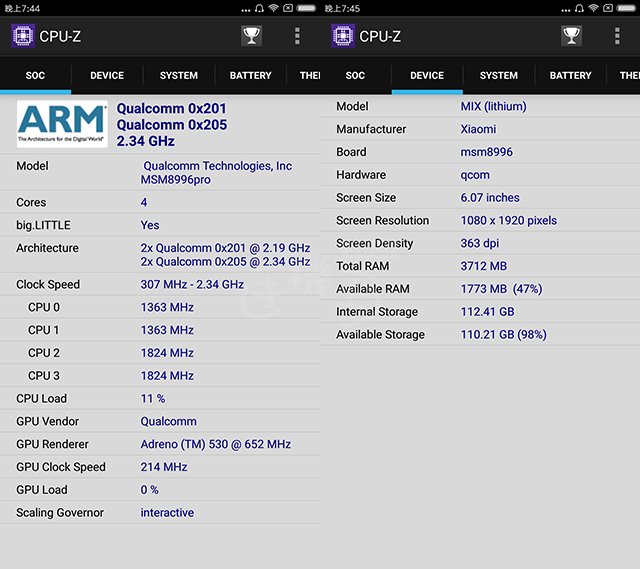Click the Board value msm8996
The height and width of the screenshot is (569, 640).
(487, 152)
